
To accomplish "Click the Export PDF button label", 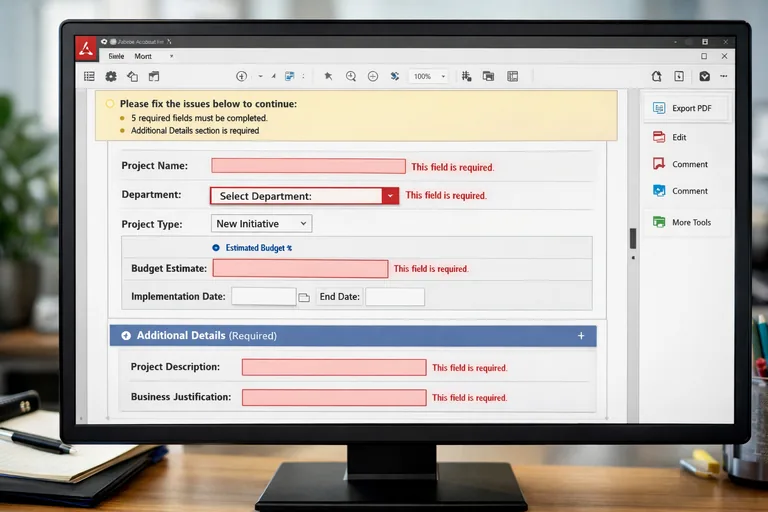I will (692, 108).
